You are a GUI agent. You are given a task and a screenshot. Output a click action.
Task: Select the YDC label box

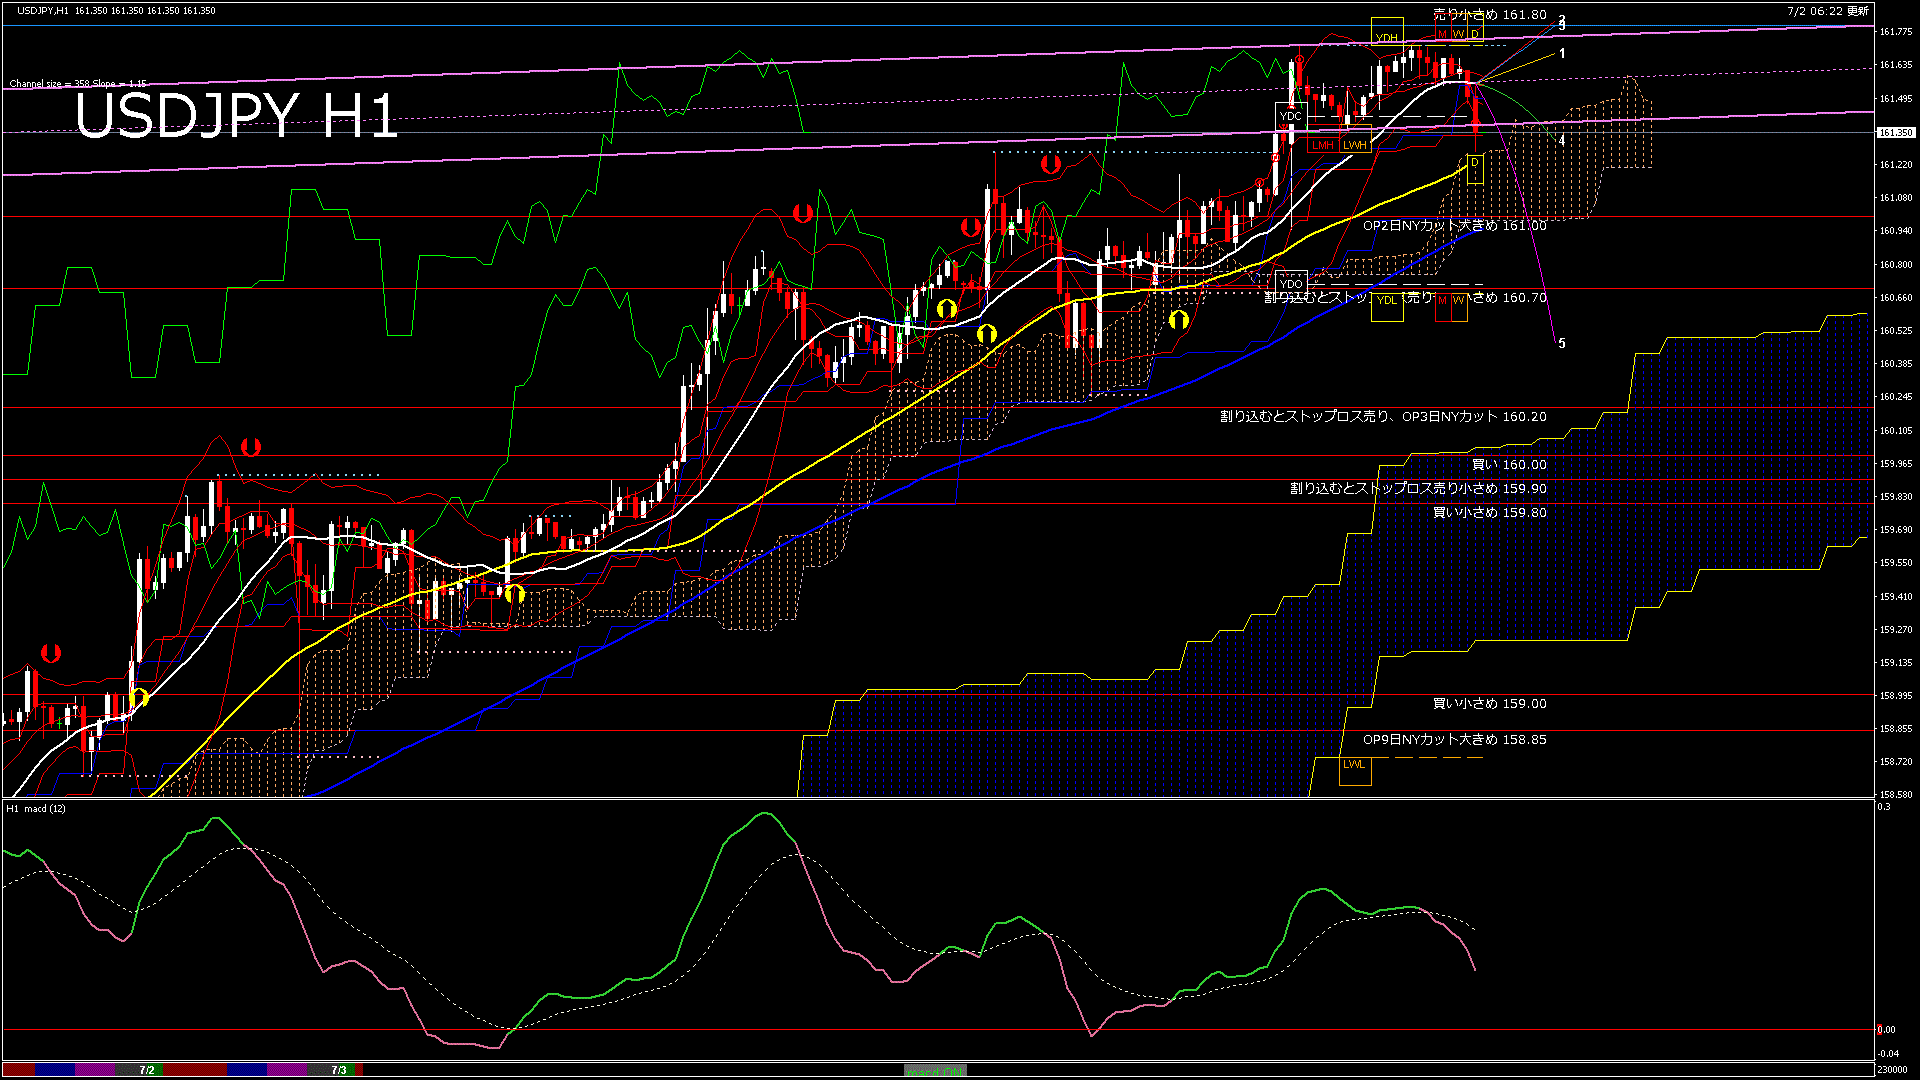[1291, 116]
